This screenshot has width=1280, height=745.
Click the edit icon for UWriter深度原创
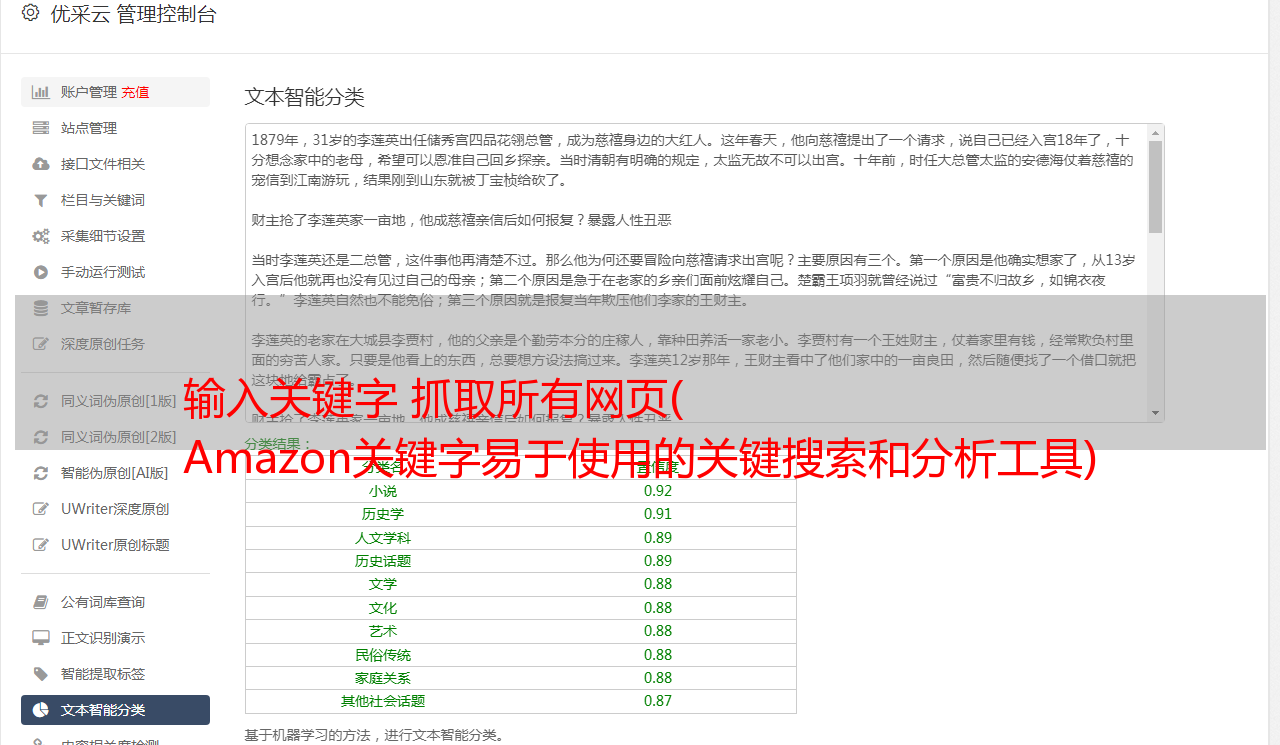point(41,509)
